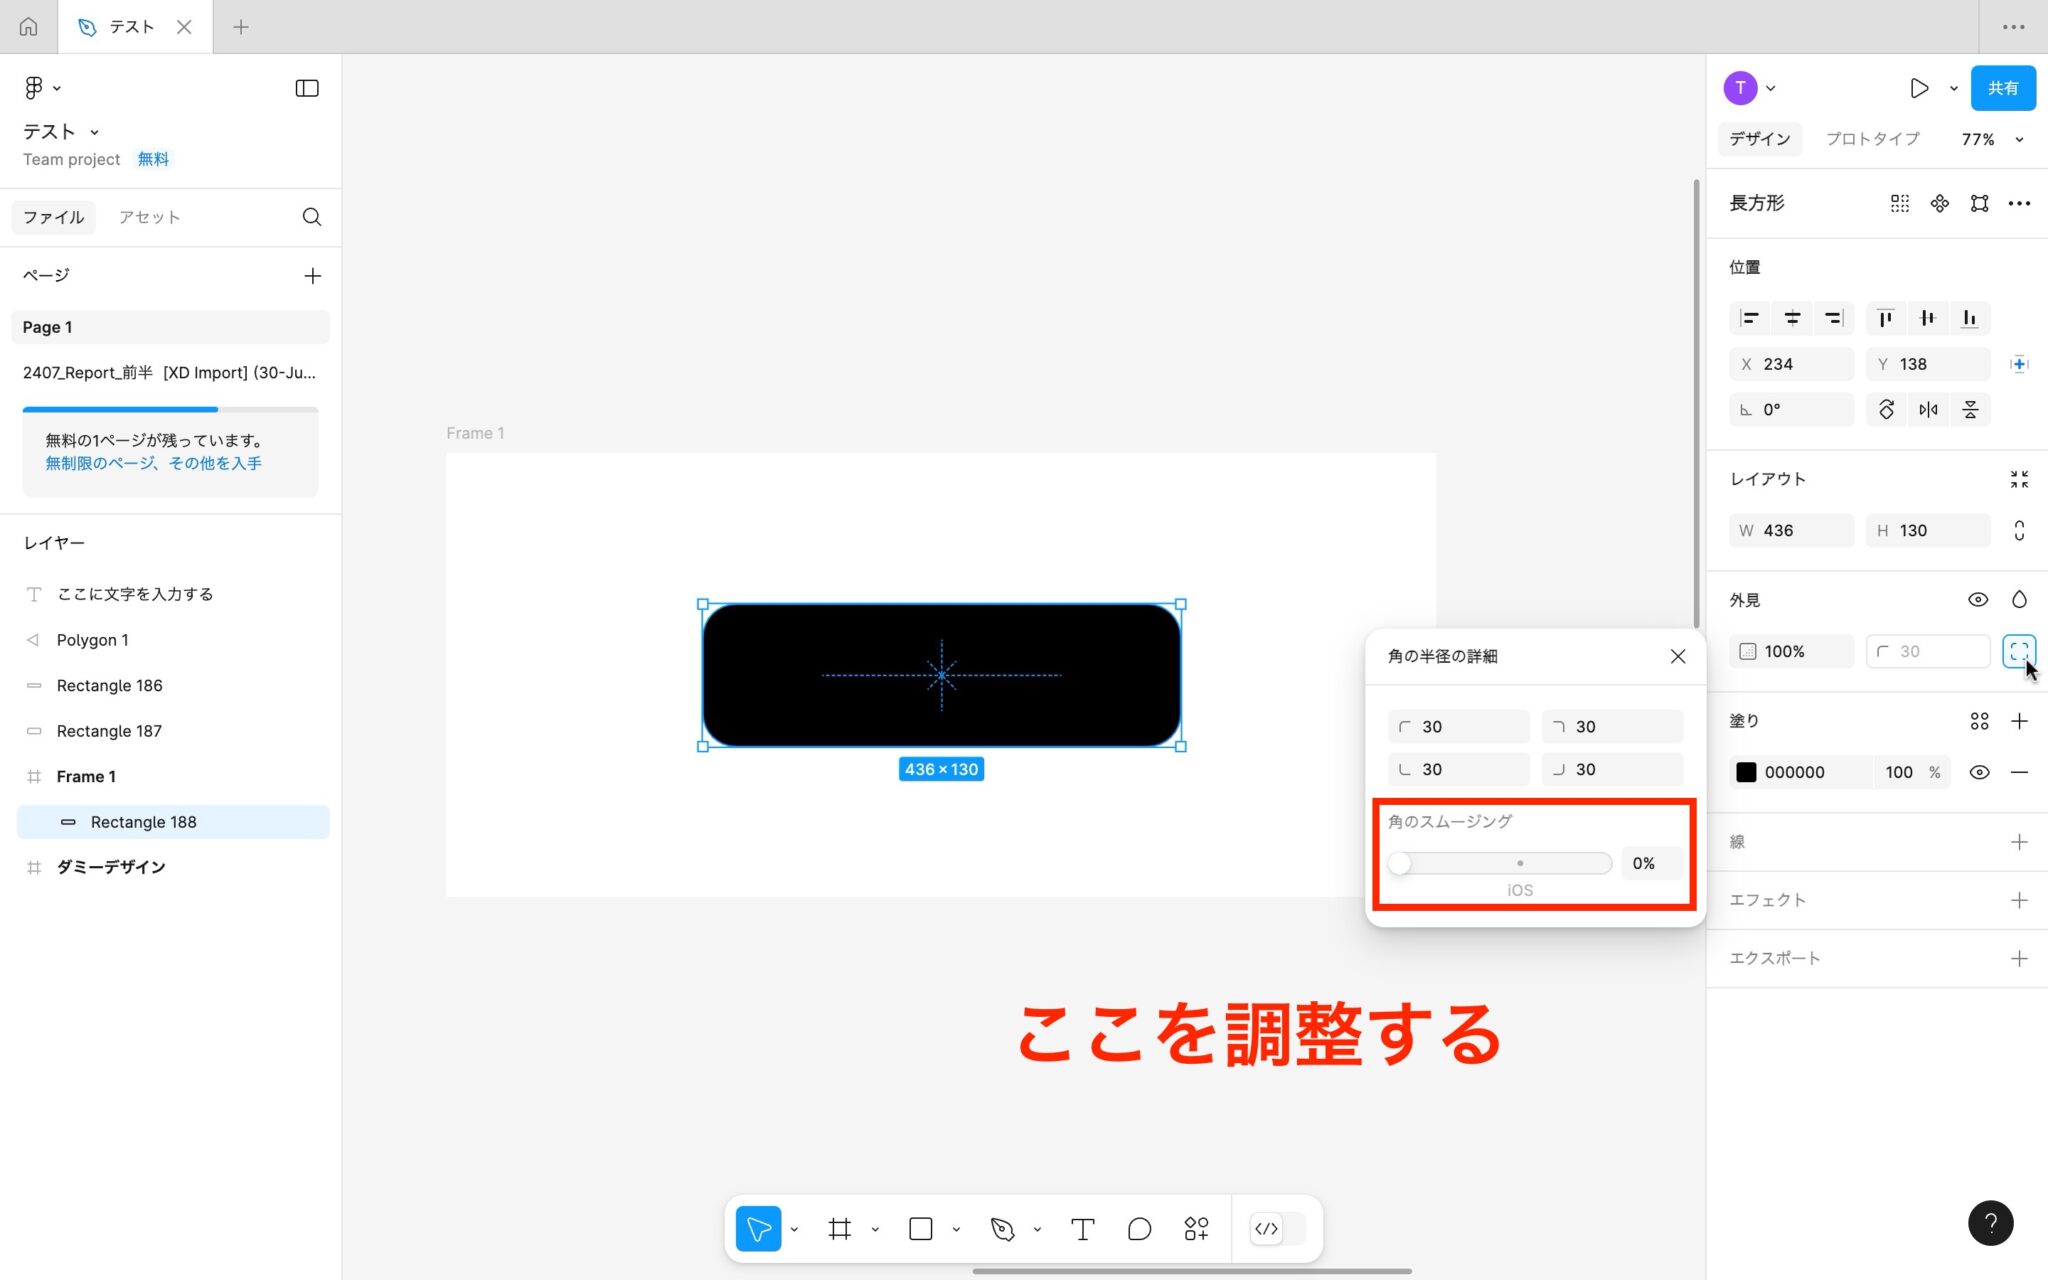The width and height of the screenshot is (2048, 1280).
Task: Open Dev mode with the </> icon
Action: 1265,1228
